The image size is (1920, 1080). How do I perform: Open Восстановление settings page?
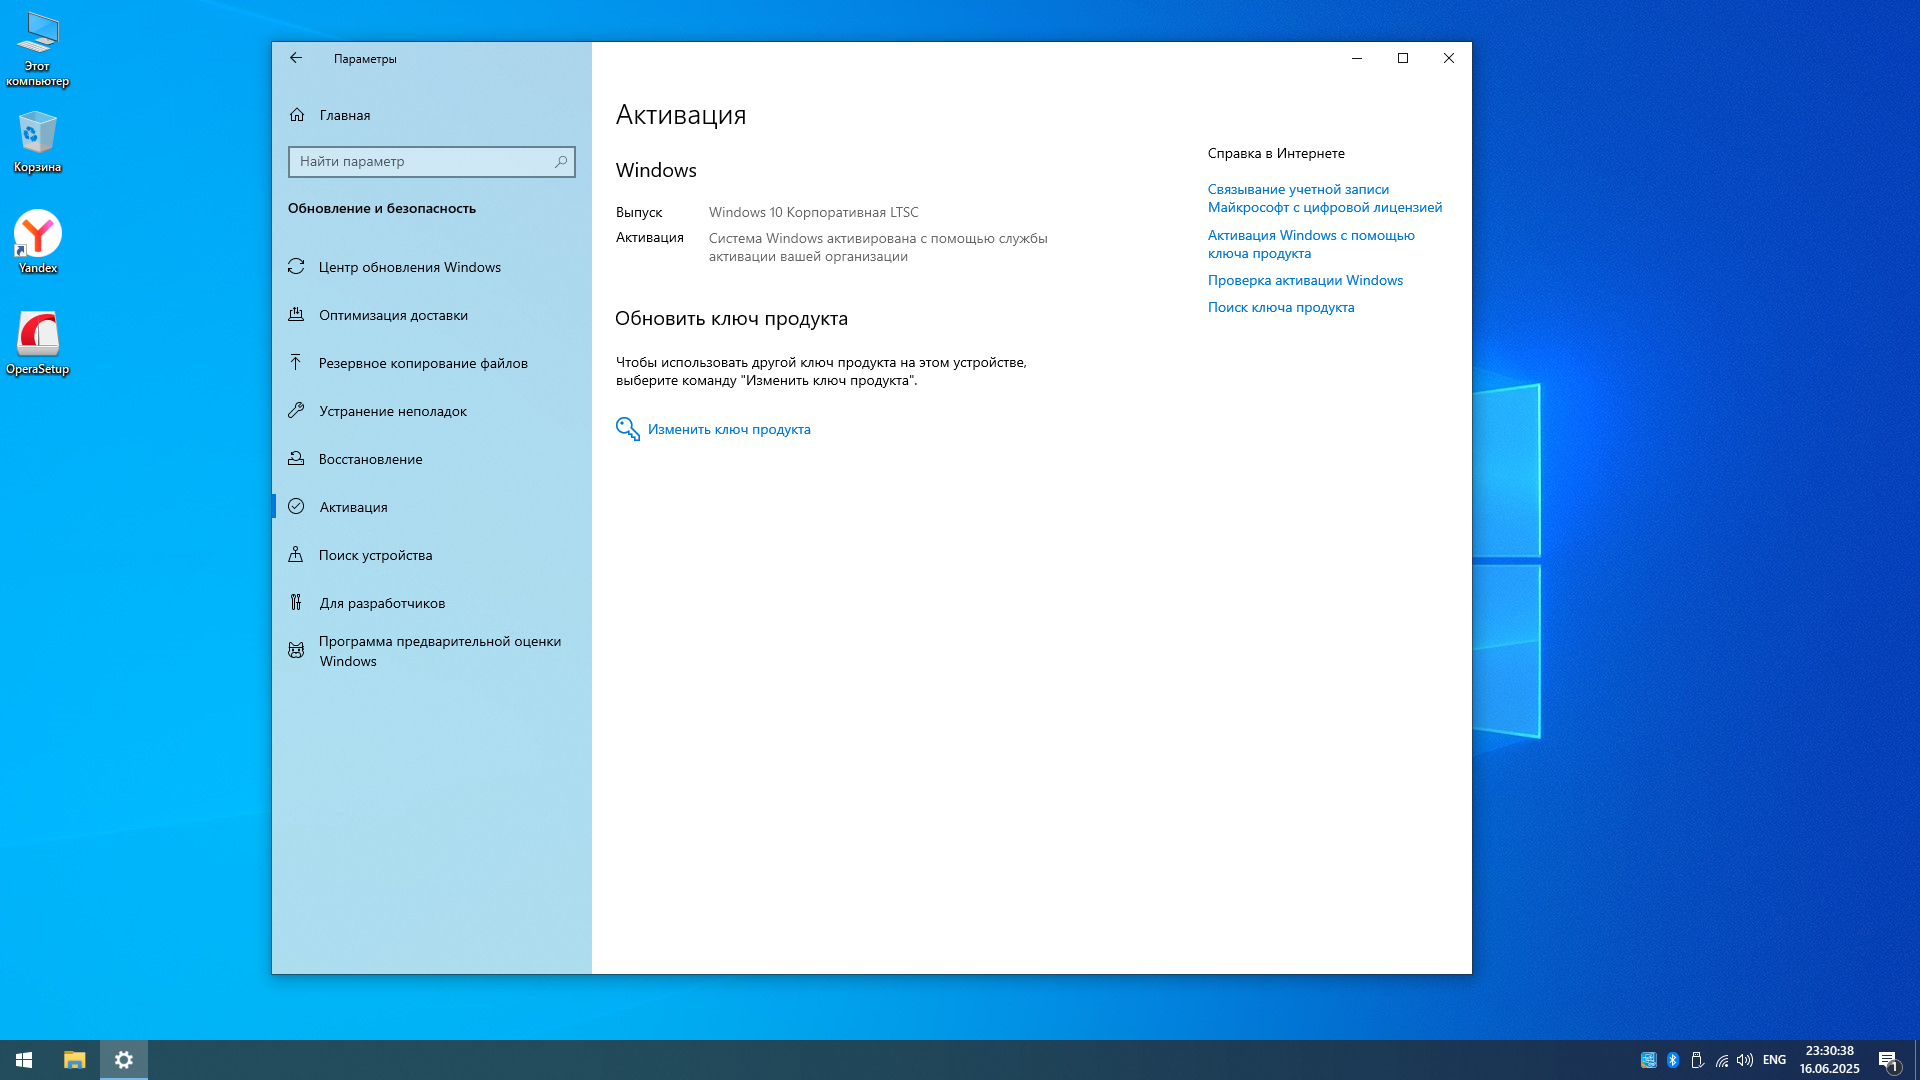[x=370, y=459]
